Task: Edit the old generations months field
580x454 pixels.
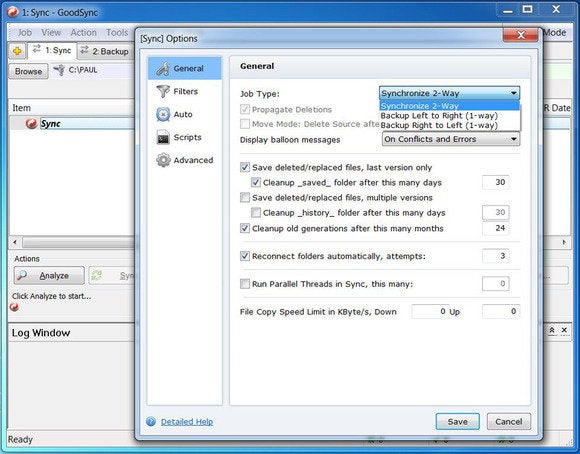Action: [x=496, y=228]
